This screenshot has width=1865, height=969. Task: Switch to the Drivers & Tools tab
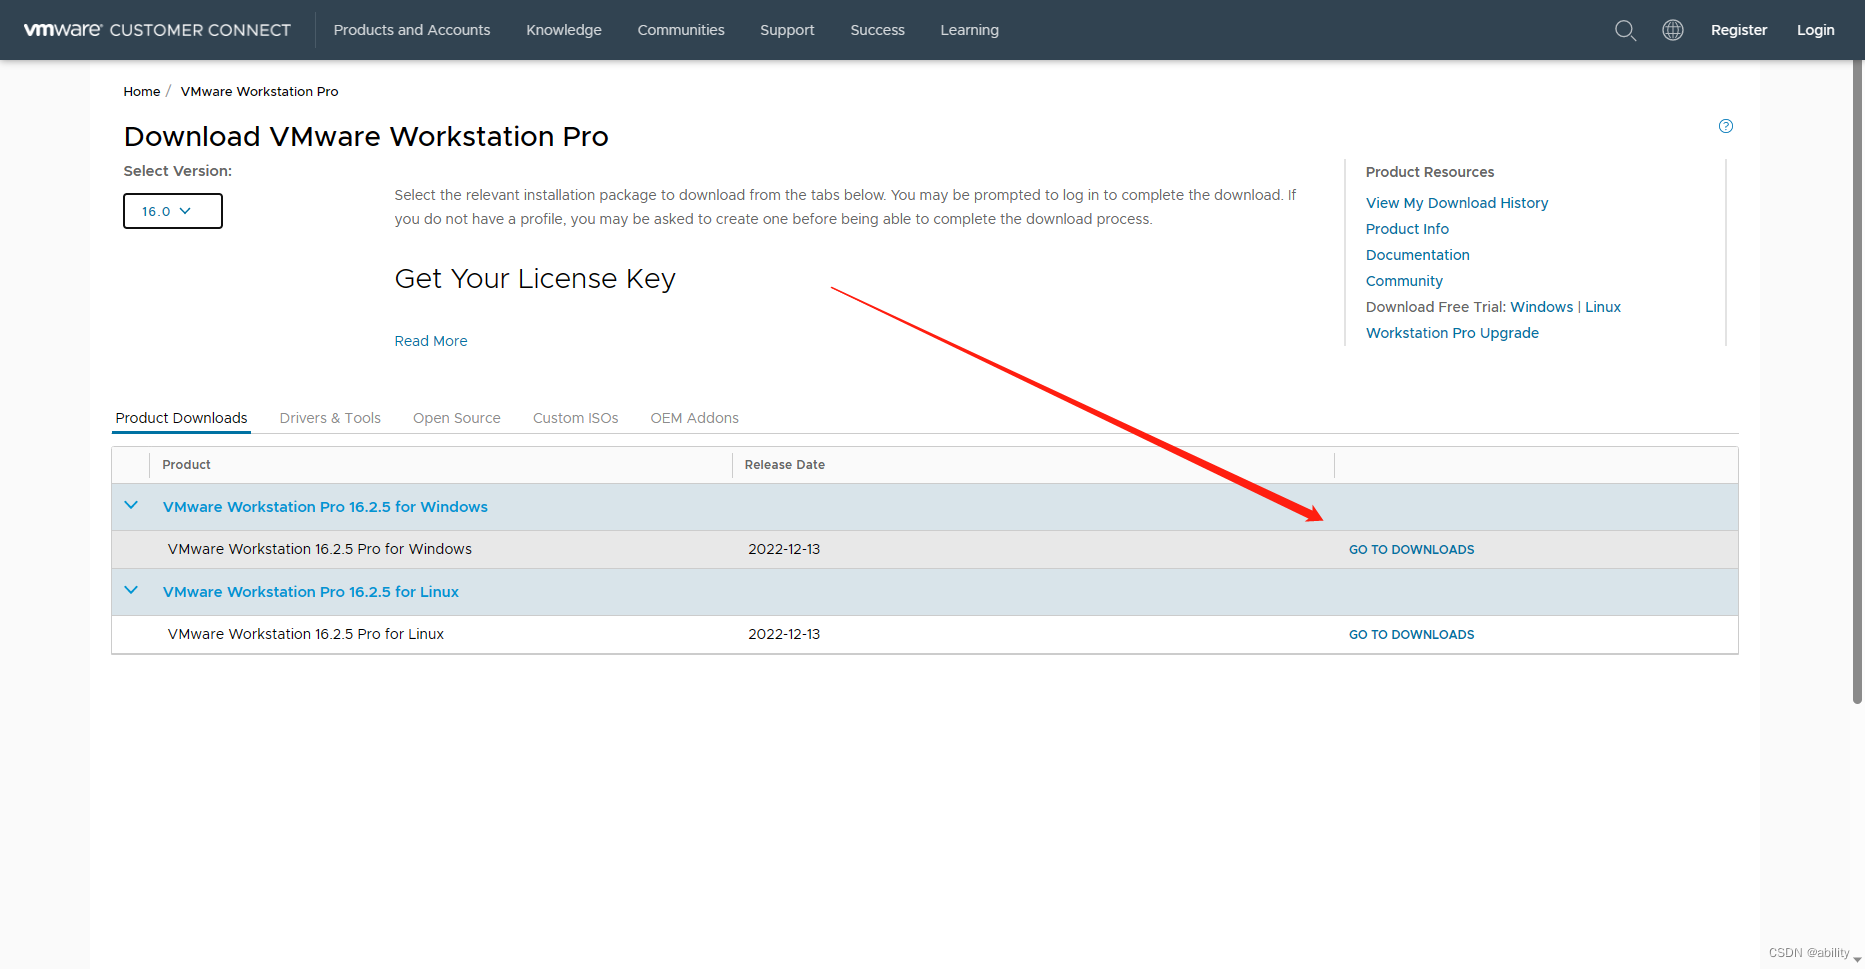[330, 418]
